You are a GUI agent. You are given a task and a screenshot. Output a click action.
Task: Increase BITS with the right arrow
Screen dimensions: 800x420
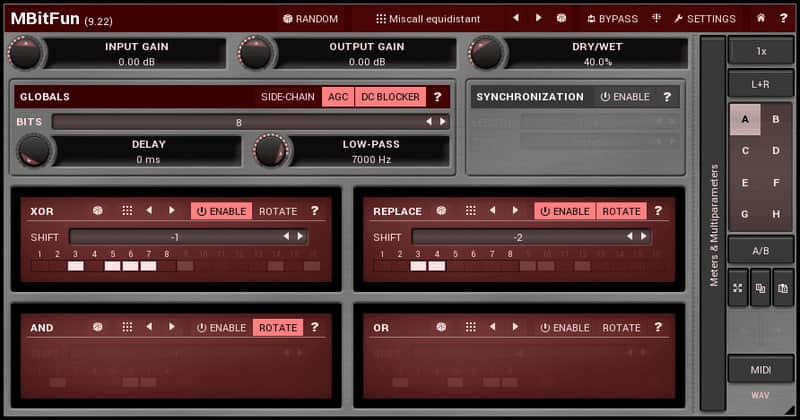(x=443, y=122)
